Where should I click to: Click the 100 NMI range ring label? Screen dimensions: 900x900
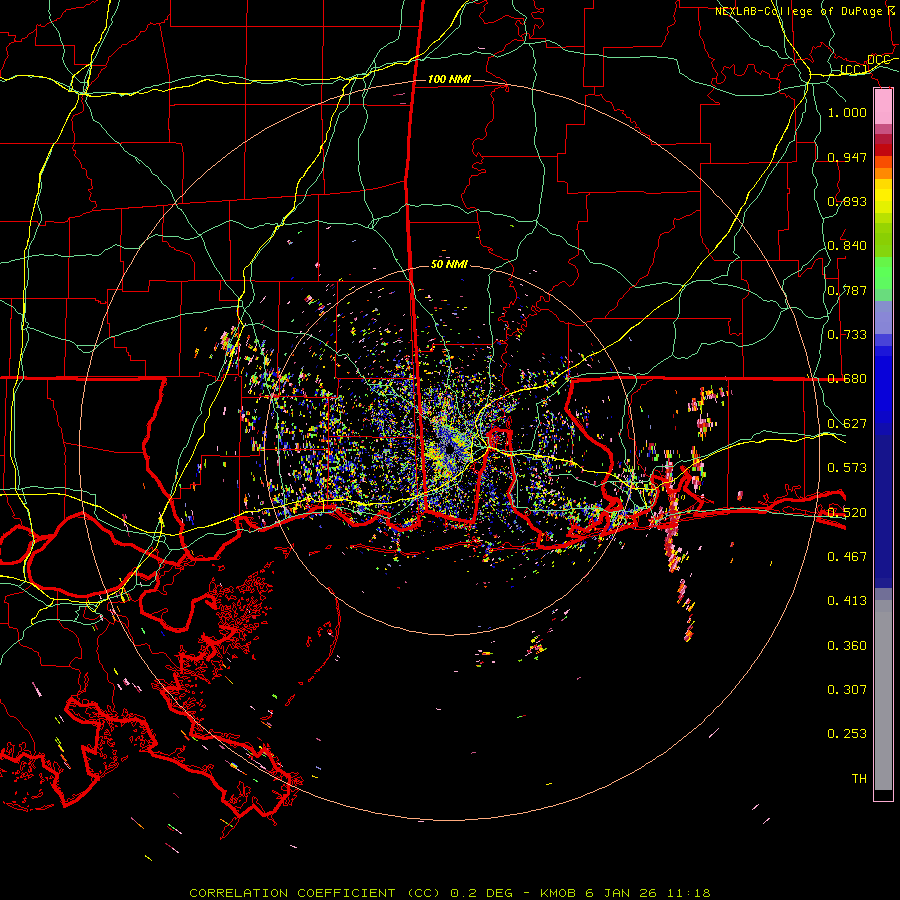point(449,79)
